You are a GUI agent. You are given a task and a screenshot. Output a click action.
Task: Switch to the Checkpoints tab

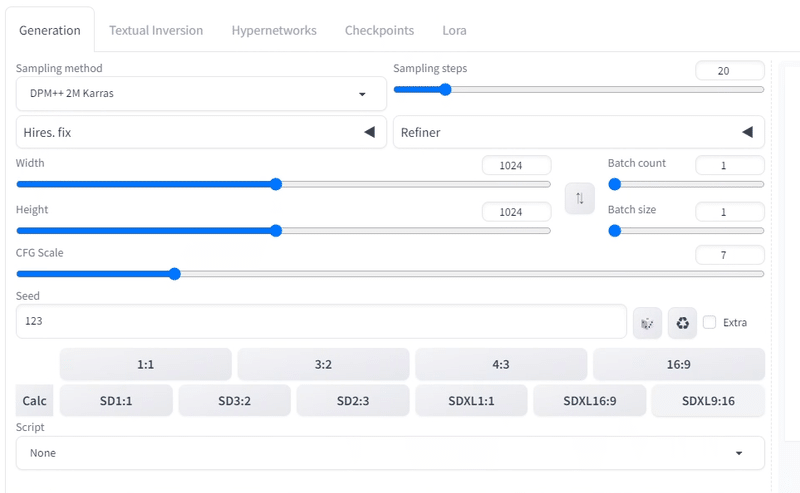pyautogui.click(x=379, y=30)
